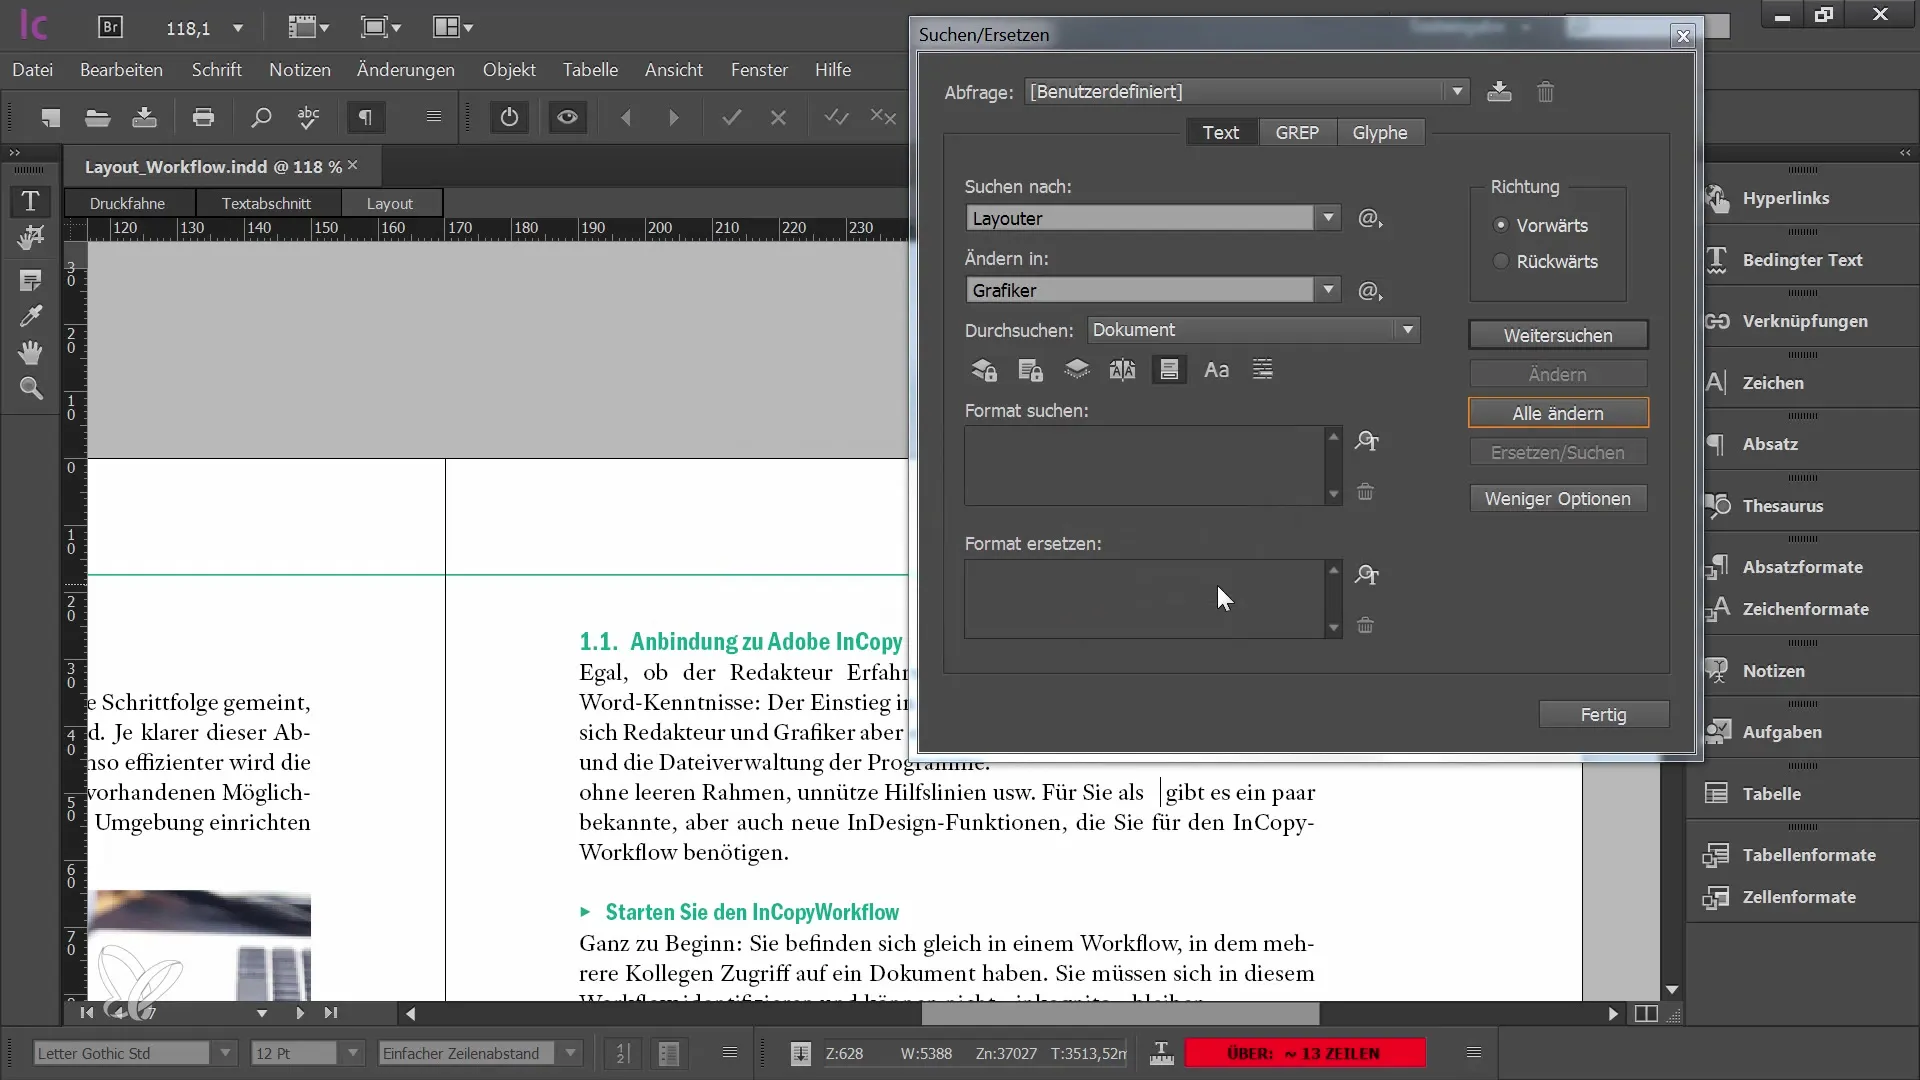Screen dimensions: 1920x1080
Task: Select Vorwärts search direction
Action: [x=1501, y=224]
